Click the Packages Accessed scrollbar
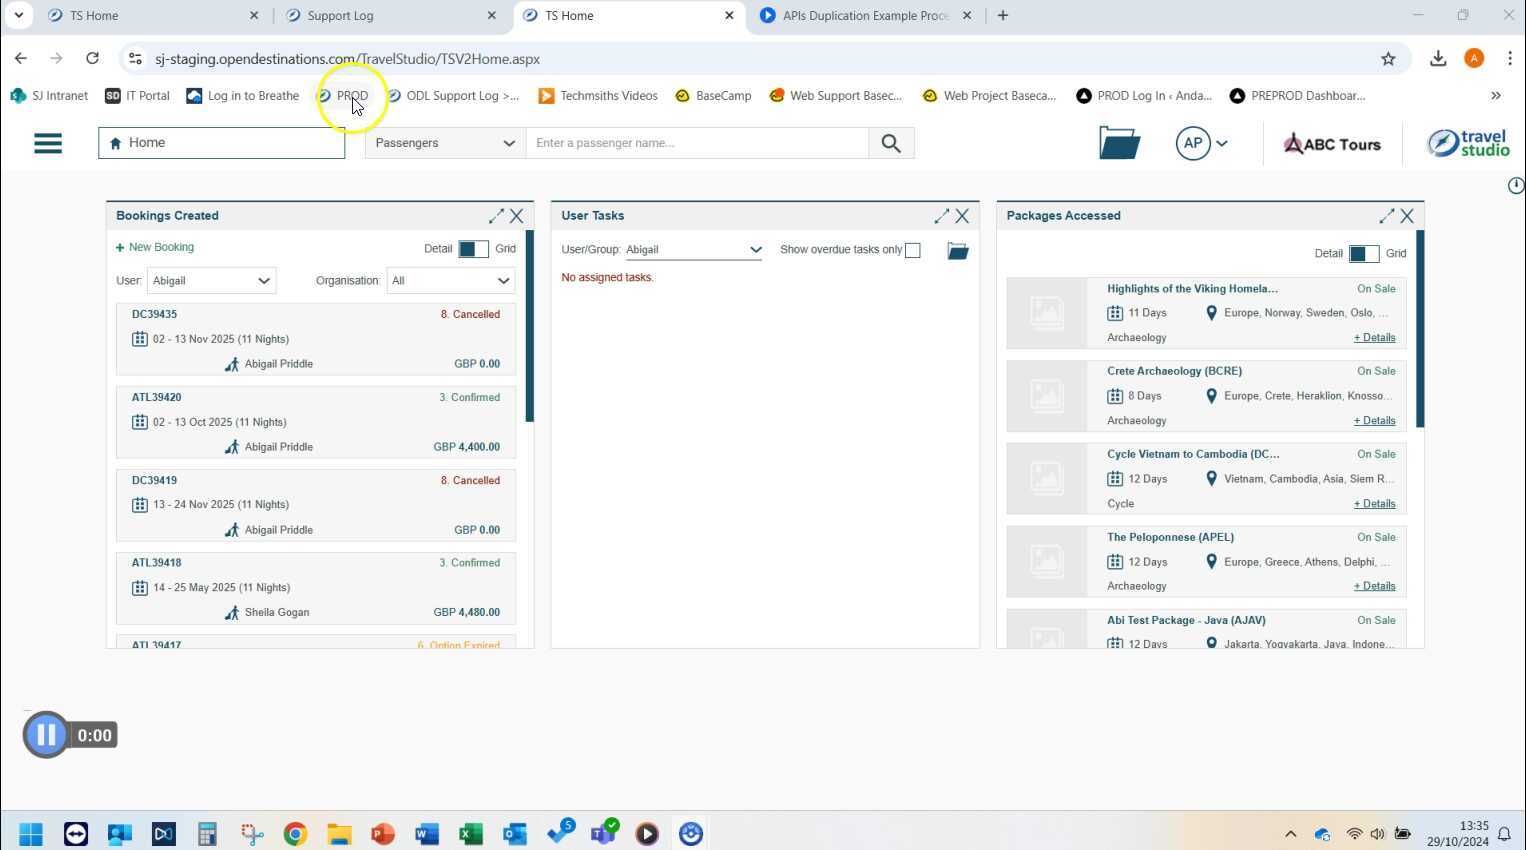 coord(1420,329)
